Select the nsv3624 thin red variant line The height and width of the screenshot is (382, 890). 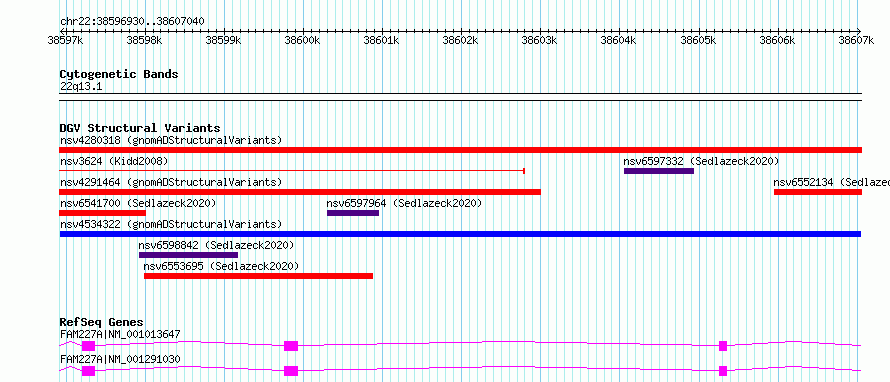[292, 171]
